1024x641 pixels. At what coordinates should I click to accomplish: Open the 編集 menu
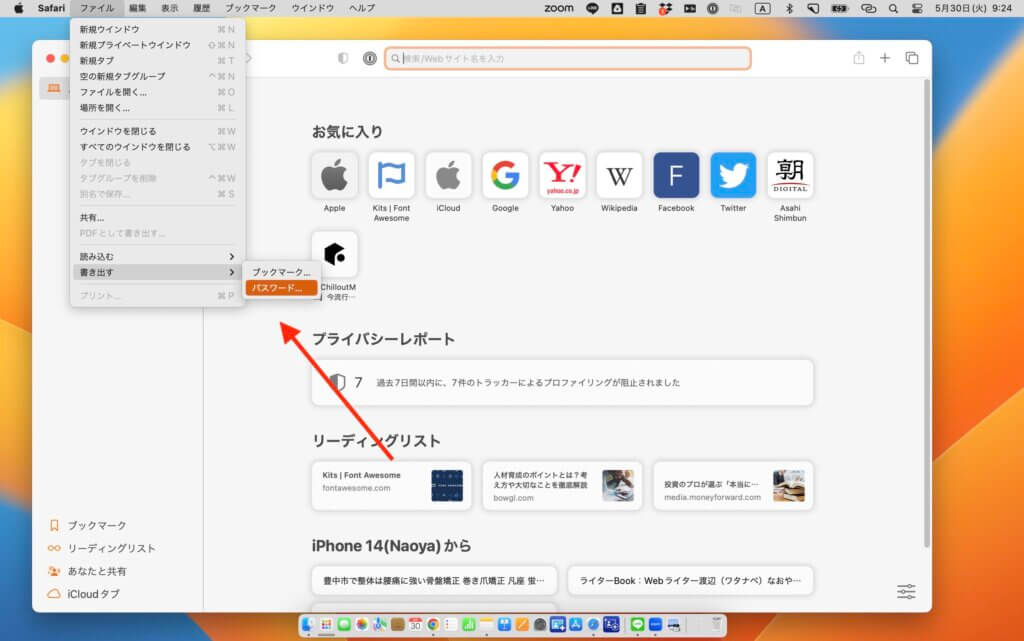(137, 8)
